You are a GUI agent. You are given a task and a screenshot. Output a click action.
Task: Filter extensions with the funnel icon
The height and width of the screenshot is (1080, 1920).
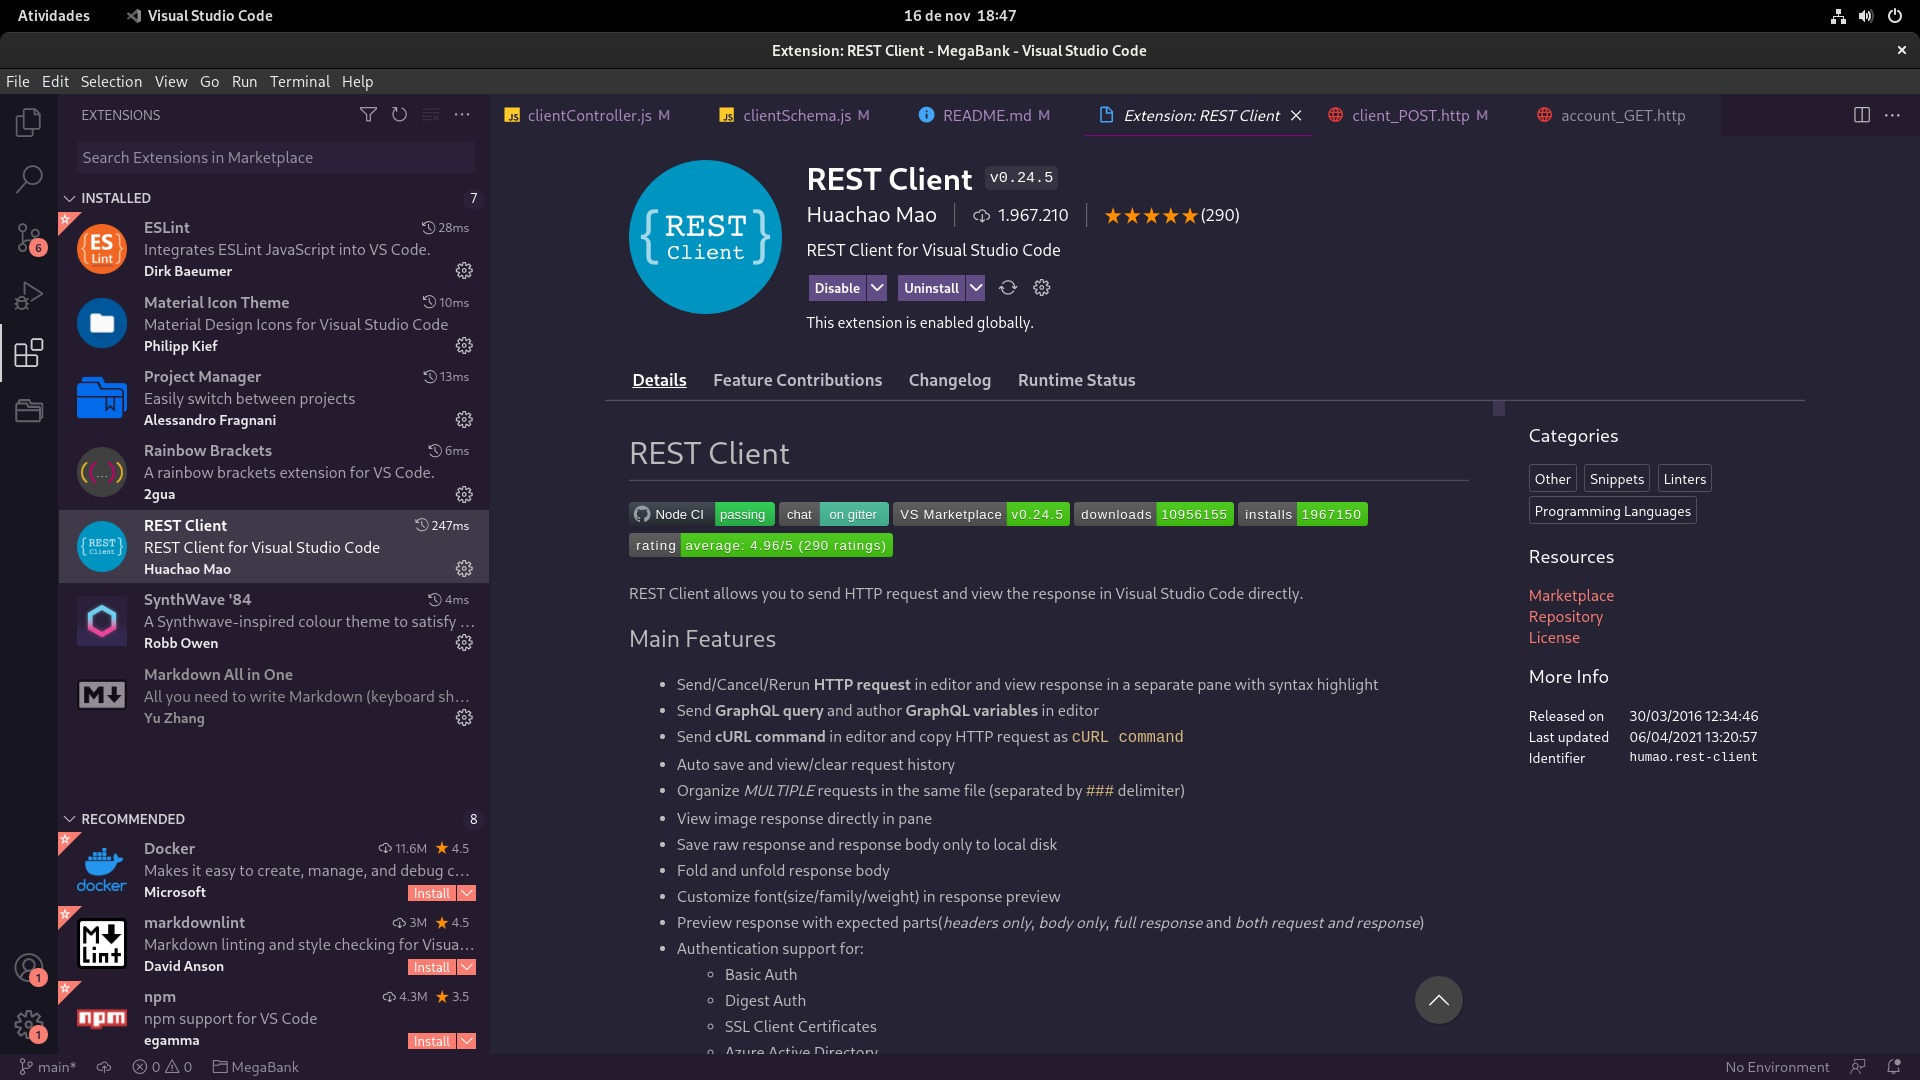368,115
